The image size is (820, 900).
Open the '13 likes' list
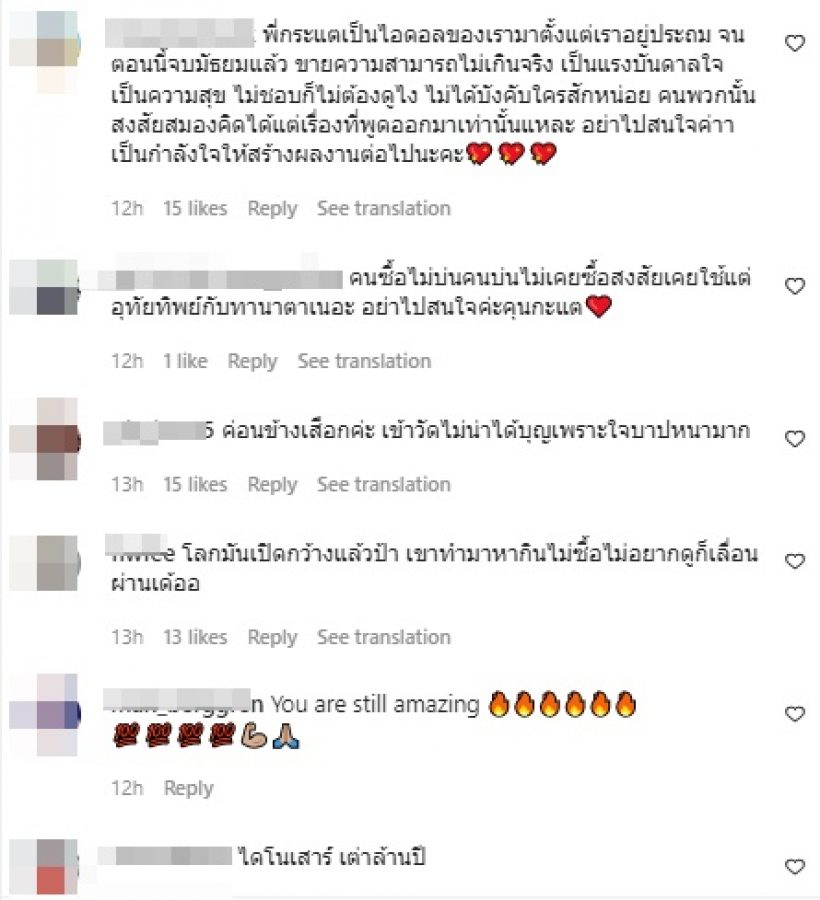tap(195, 637)
